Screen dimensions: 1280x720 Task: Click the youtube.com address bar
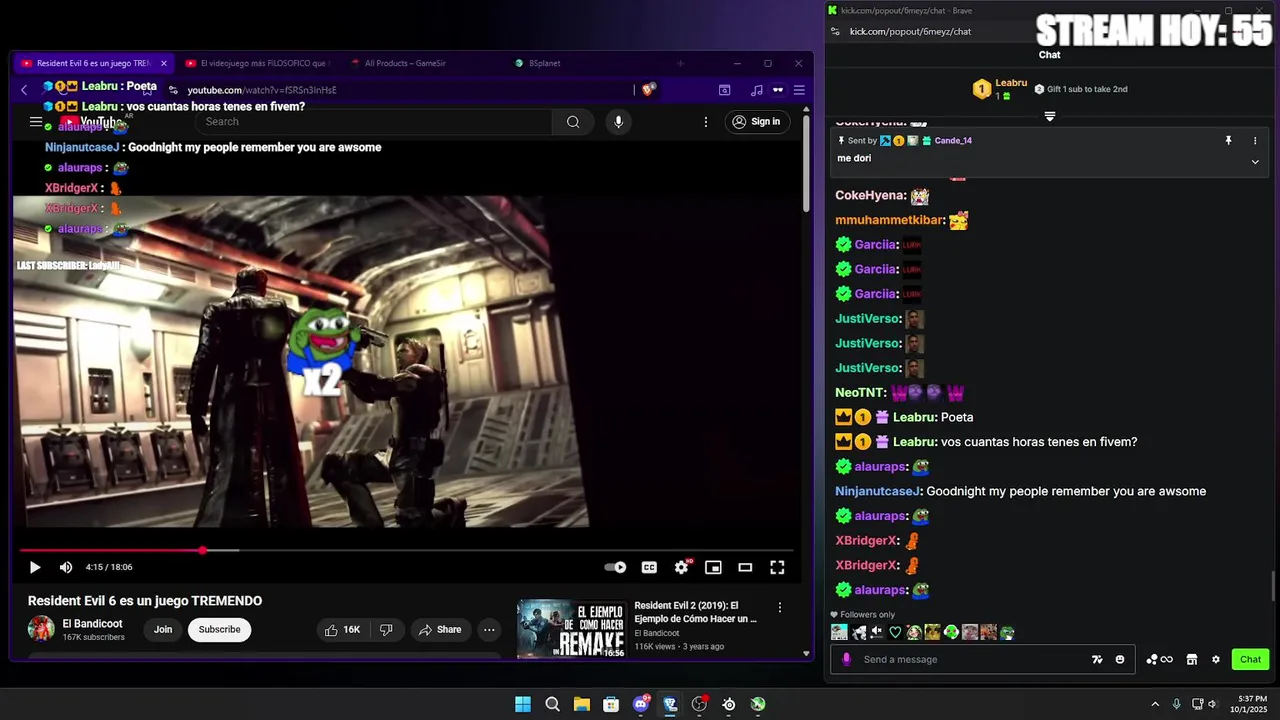400,90
